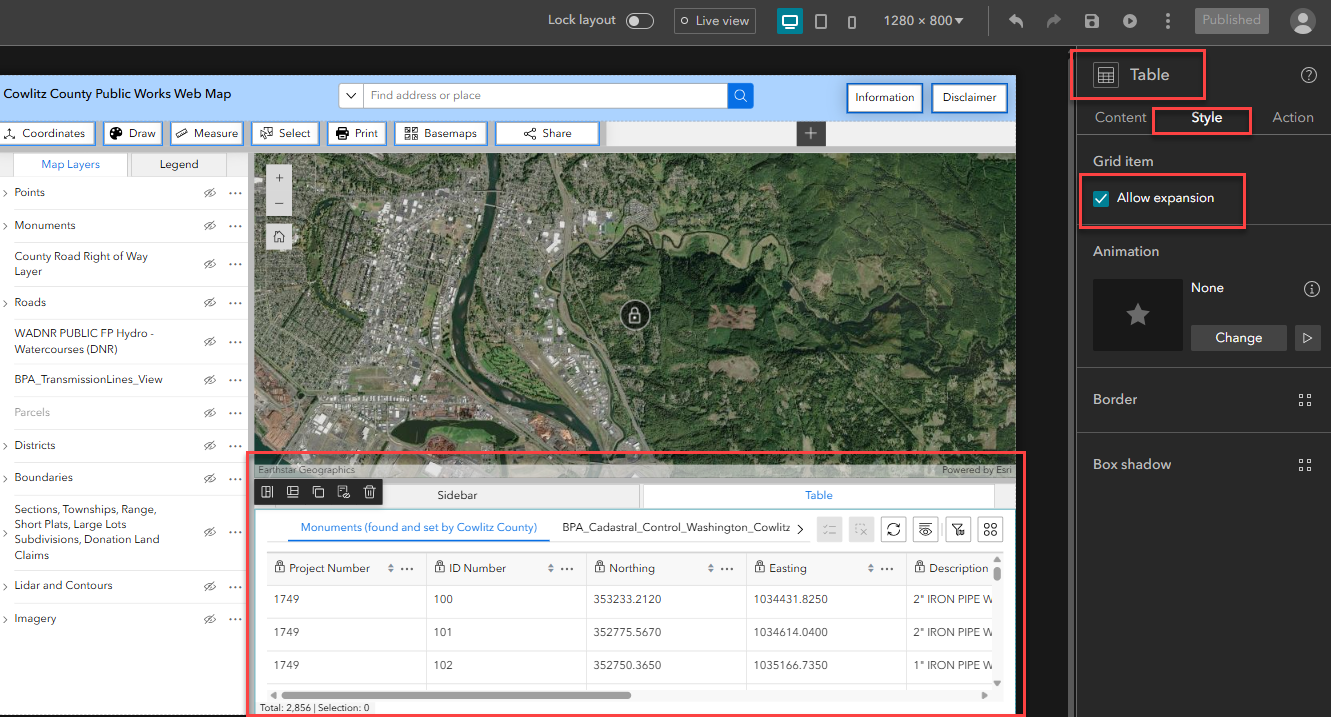This screenshot has height=717, width=1331.
Task: Switch to the Content tab in right panel
Action: (x=1119, y=117)
